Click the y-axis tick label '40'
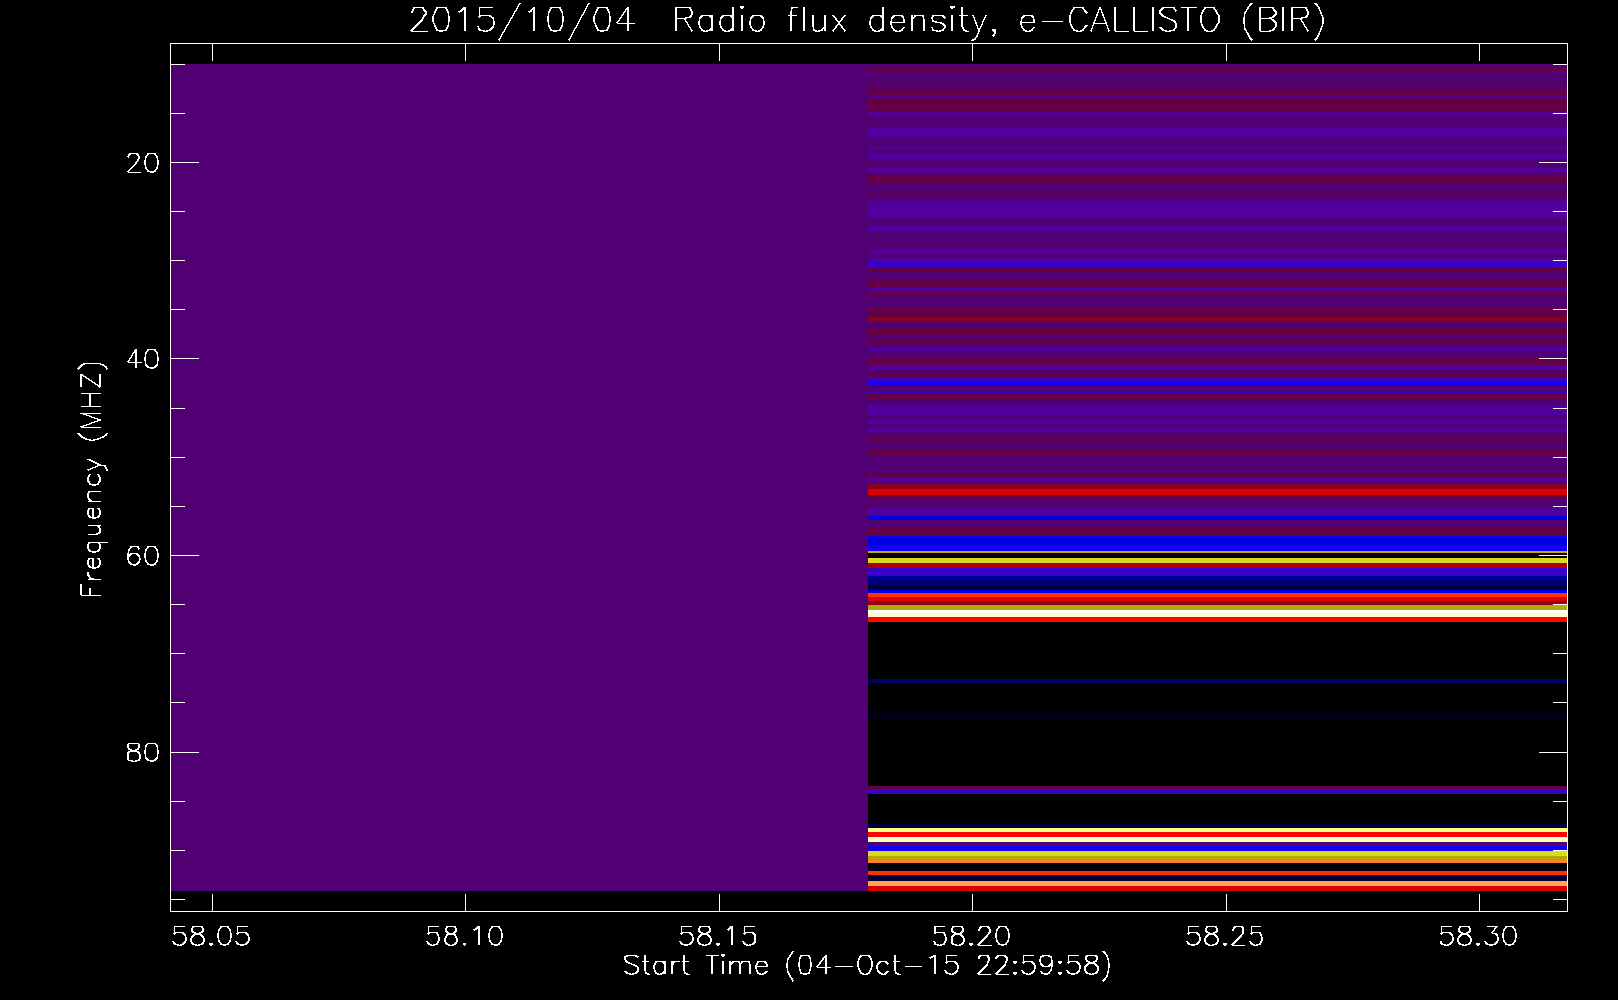This screenshot has height=1000, width=1618. (144, 359)
